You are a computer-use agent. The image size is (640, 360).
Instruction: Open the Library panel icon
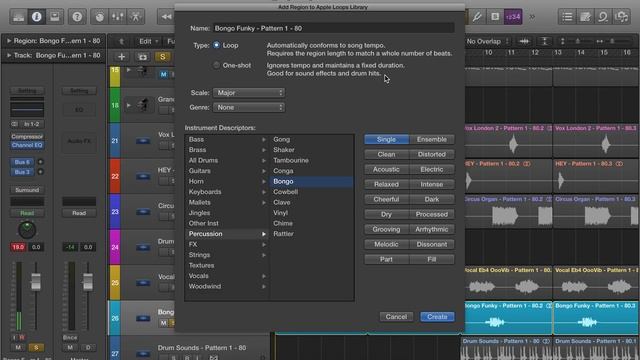[x=18, y=16]
